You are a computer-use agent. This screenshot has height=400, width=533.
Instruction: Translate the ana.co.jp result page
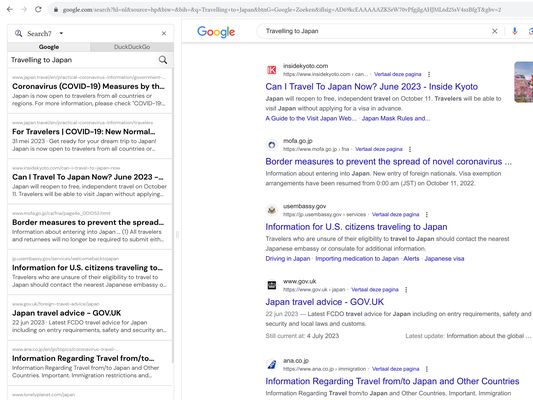tap(395, 369)
